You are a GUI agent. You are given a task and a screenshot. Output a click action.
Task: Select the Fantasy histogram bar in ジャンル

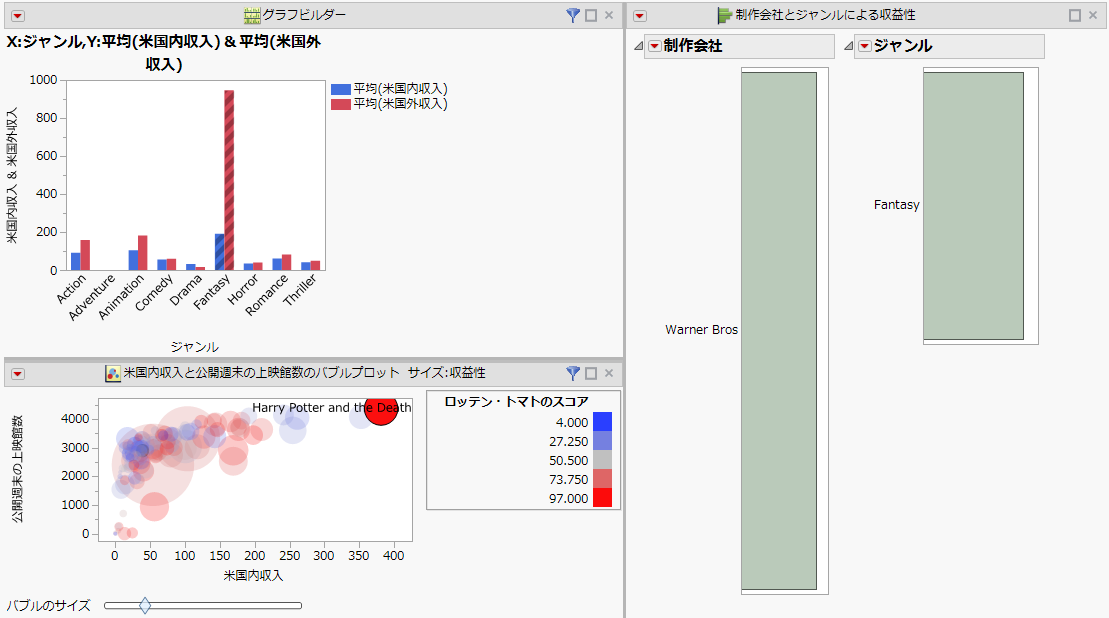973,205
